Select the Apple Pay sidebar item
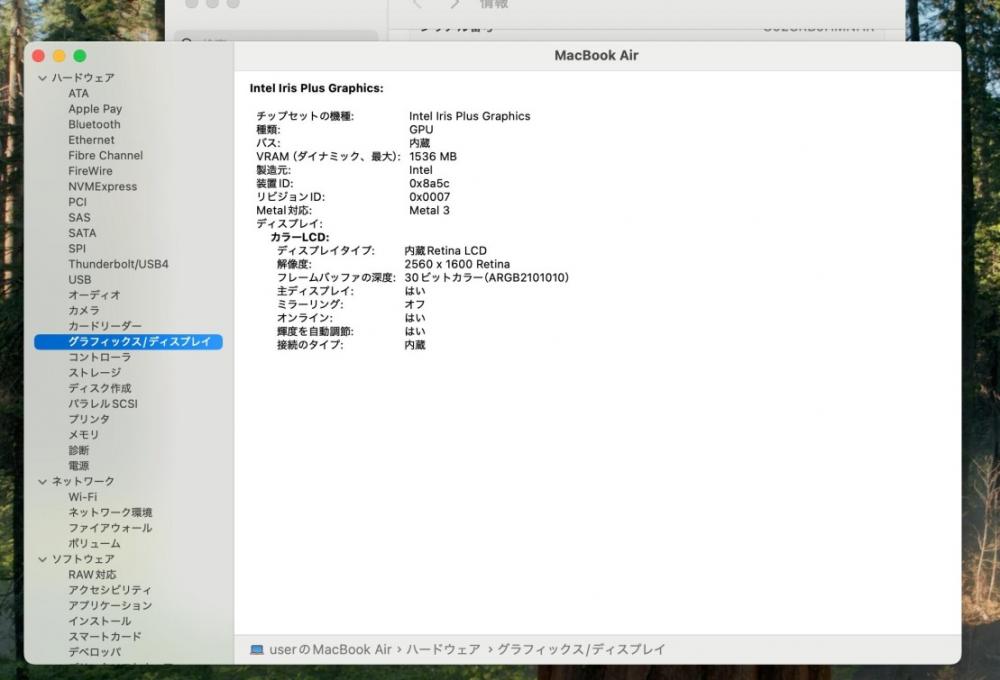Viewport: 1000px width, 680px height. pyautogui.click(x=95, y=109)
